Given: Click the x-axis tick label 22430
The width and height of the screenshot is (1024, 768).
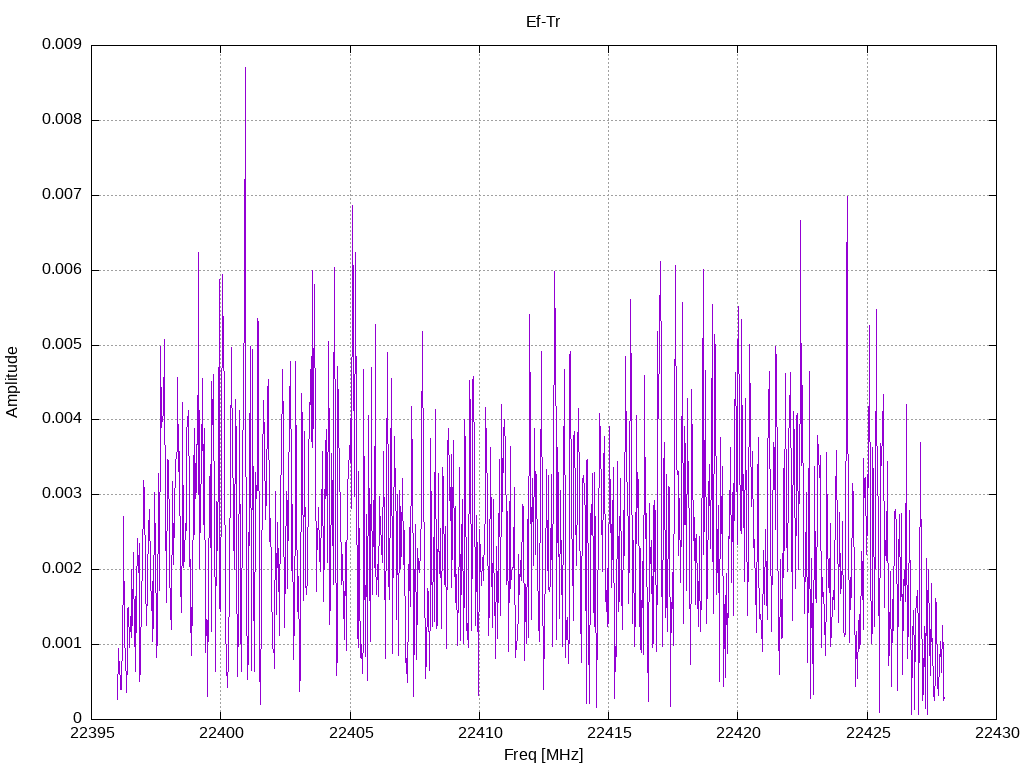Looking at the screenshot, I should [x=997, y=733].
